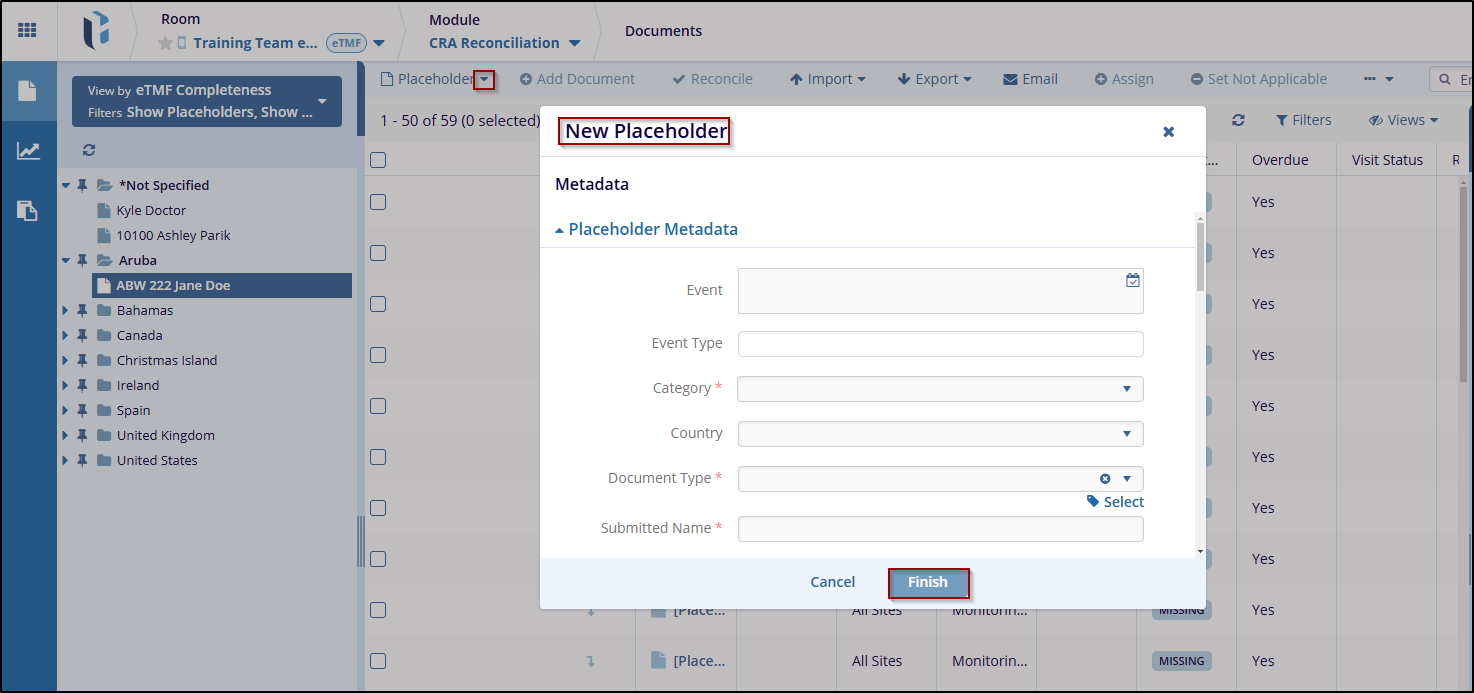Check the last visible row checkbox
This screenshot has height=693, width=1474.
click(378, 661)
